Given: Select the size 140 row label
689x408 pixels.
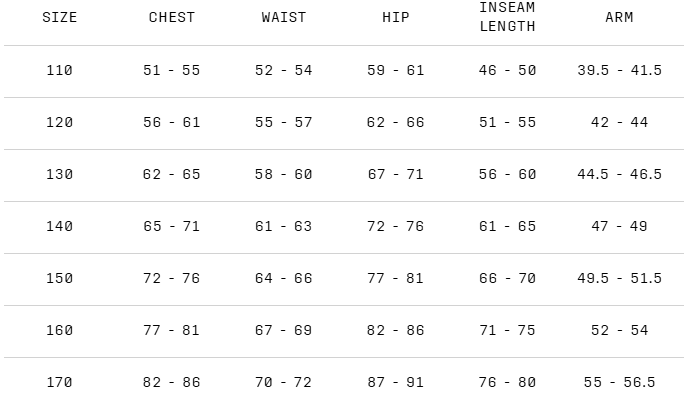Looking at the screenshot, I should click(x=59, y=226).
